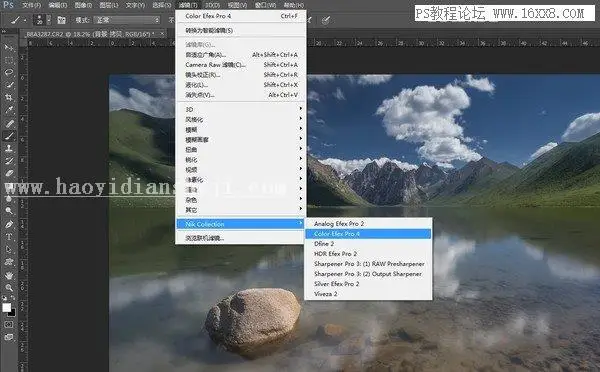Screen dimensions: 600x372
Task: Choose 转换为智能滤镜(S)
Action: (x=240, y=30)
